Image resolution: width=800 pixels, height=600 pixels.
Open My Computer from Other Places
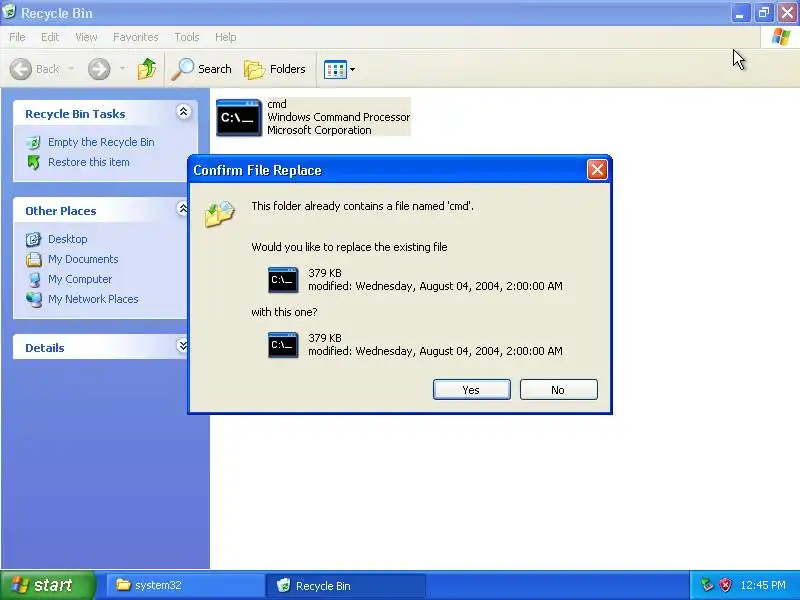[x=80, y=279]
